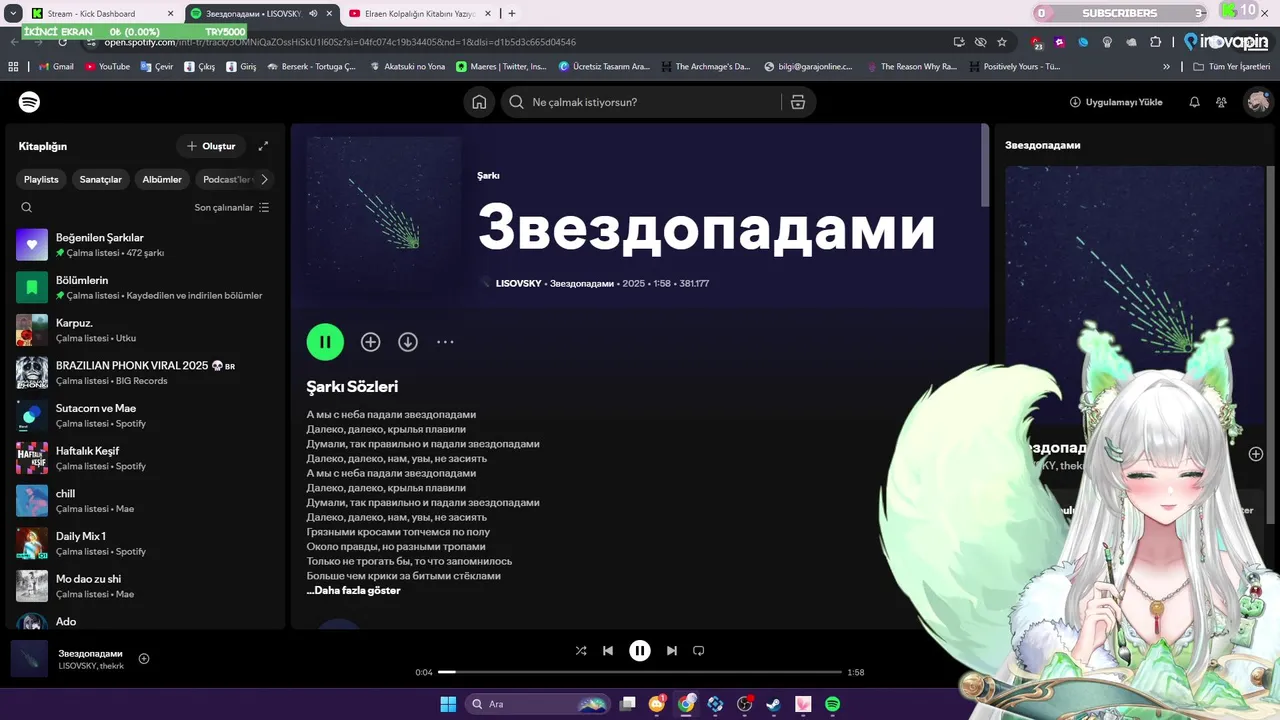Skip to the previous track
This screenshot has height=720, width=1280.
608,651
